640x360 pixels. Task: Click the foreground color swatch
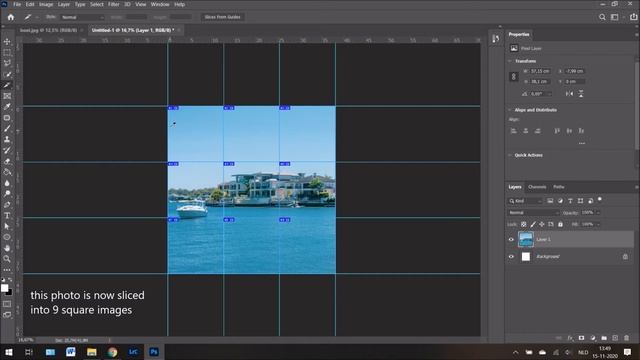4,288
